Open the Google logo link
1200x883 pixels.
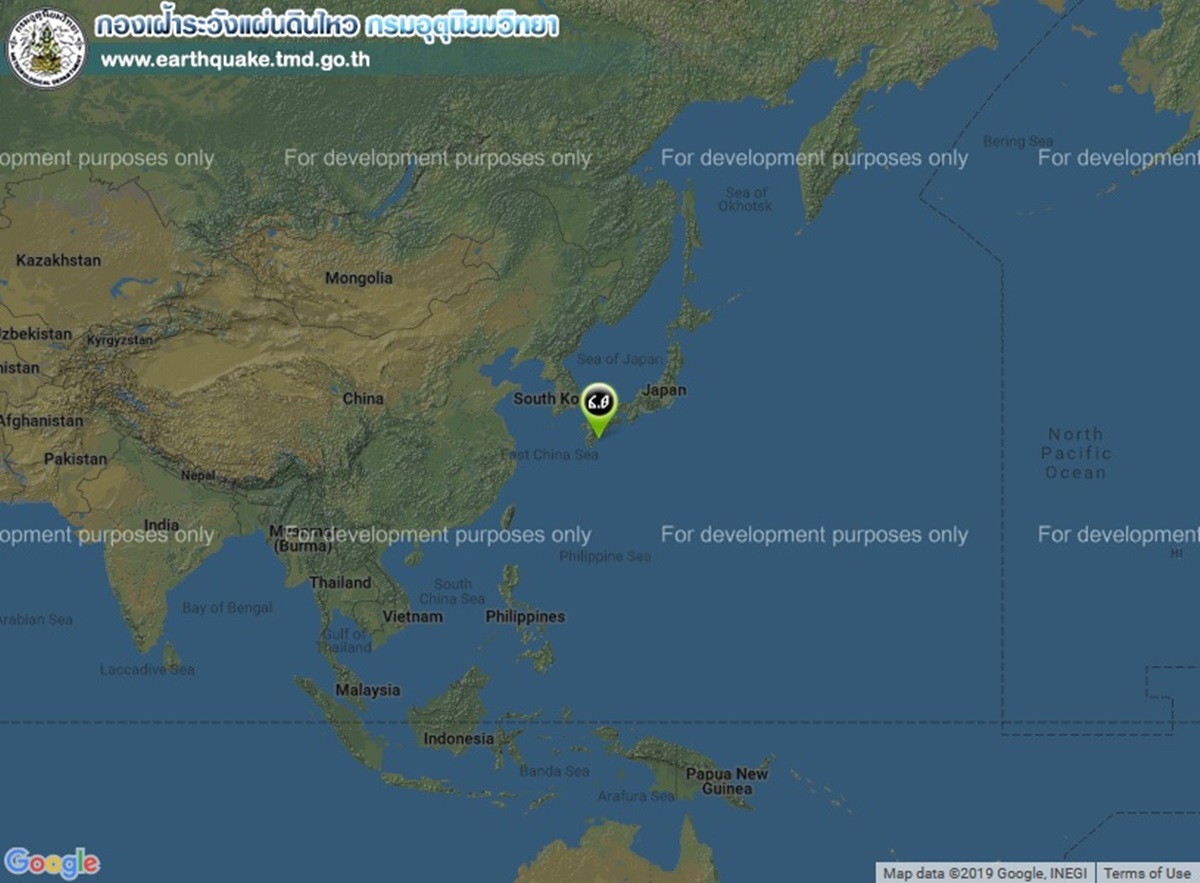click(x=52, y=862)
